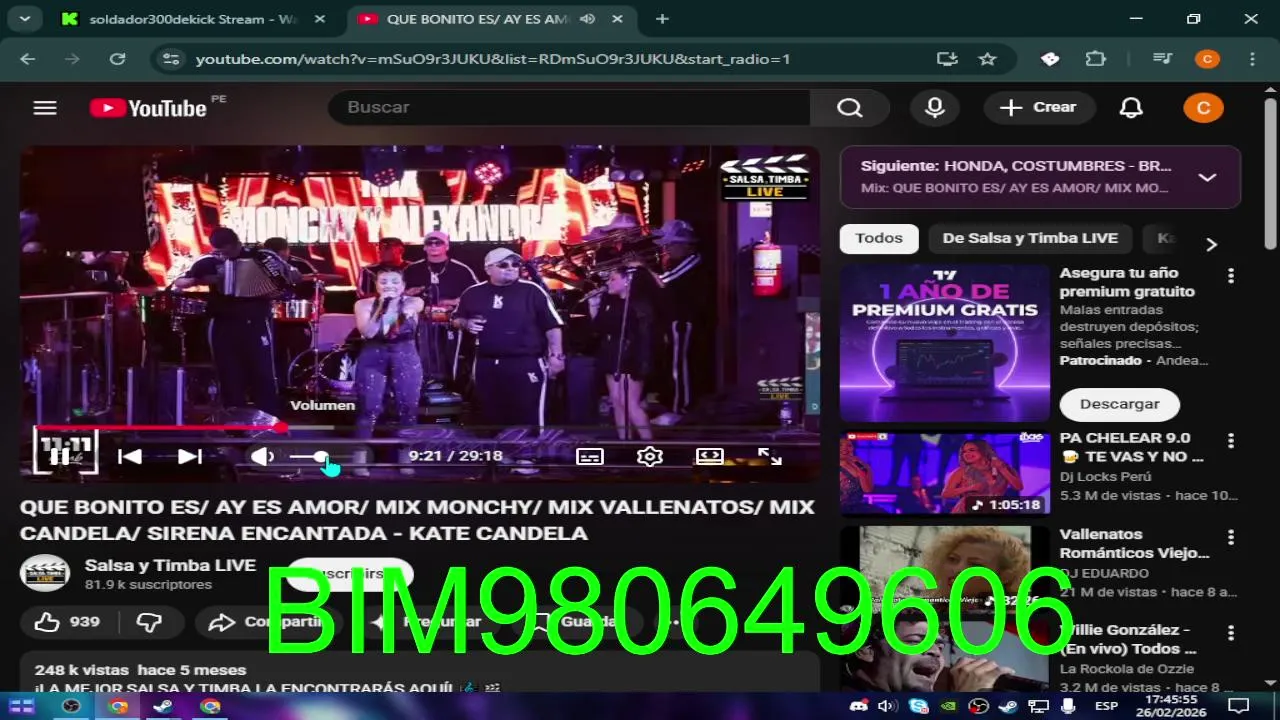Select the Todos filter chip
Screen dimensions: 1280x720
tap(879, 238)
